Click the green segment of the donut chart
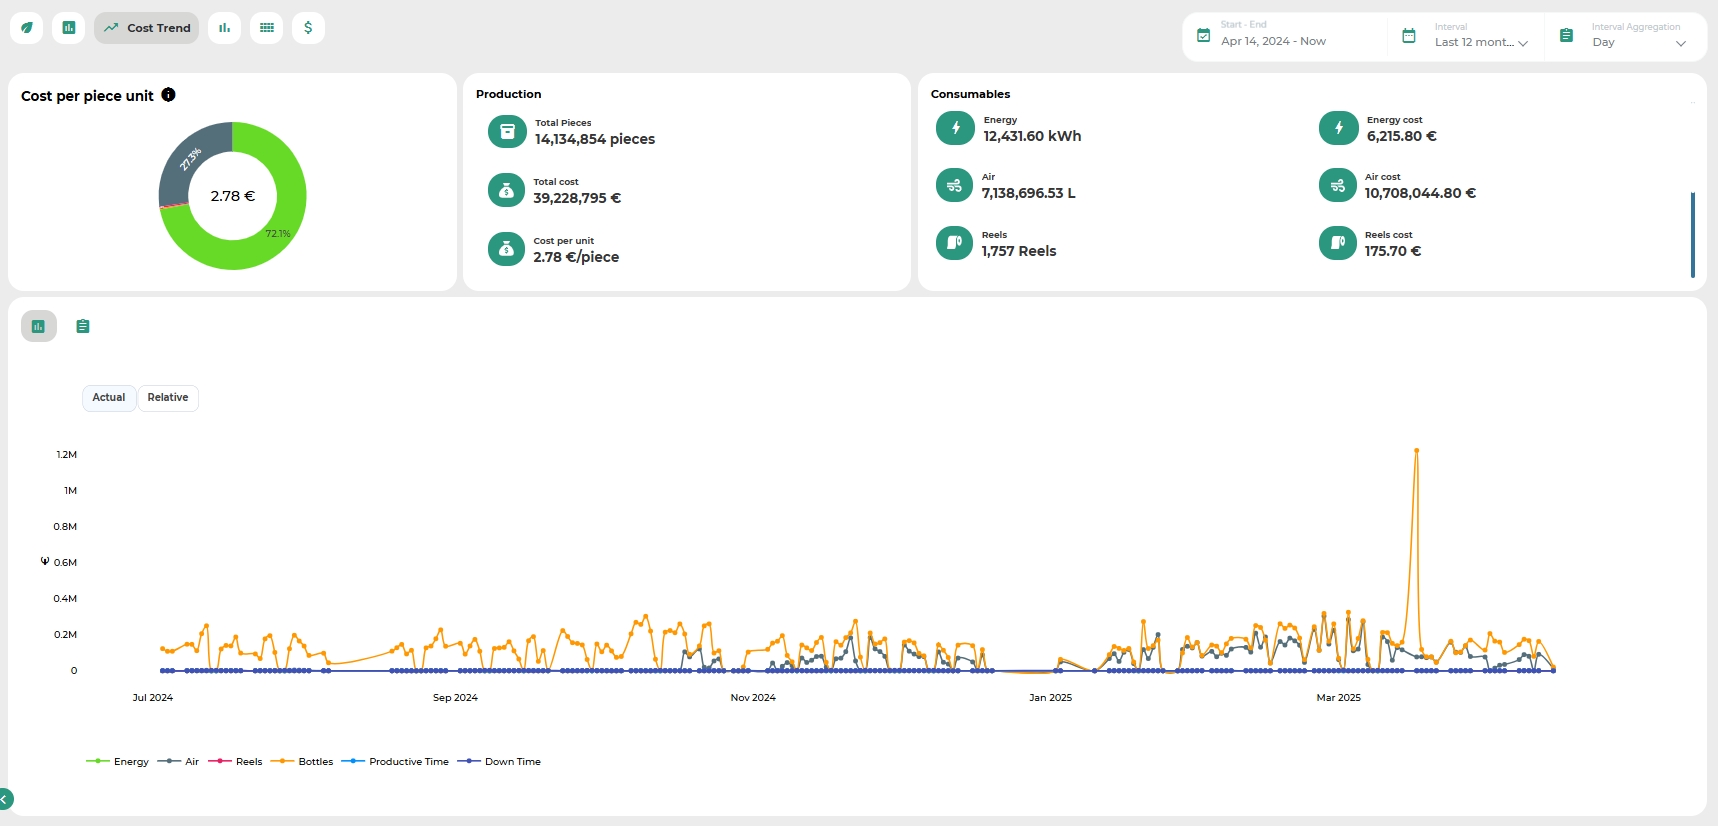 tap(283, 234)
